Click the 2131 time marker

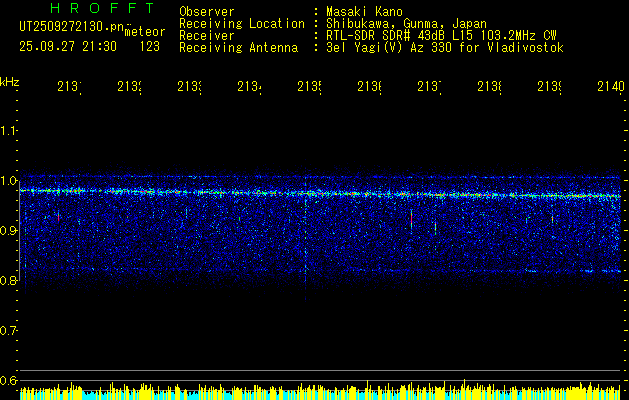click(x=69, y=87)
